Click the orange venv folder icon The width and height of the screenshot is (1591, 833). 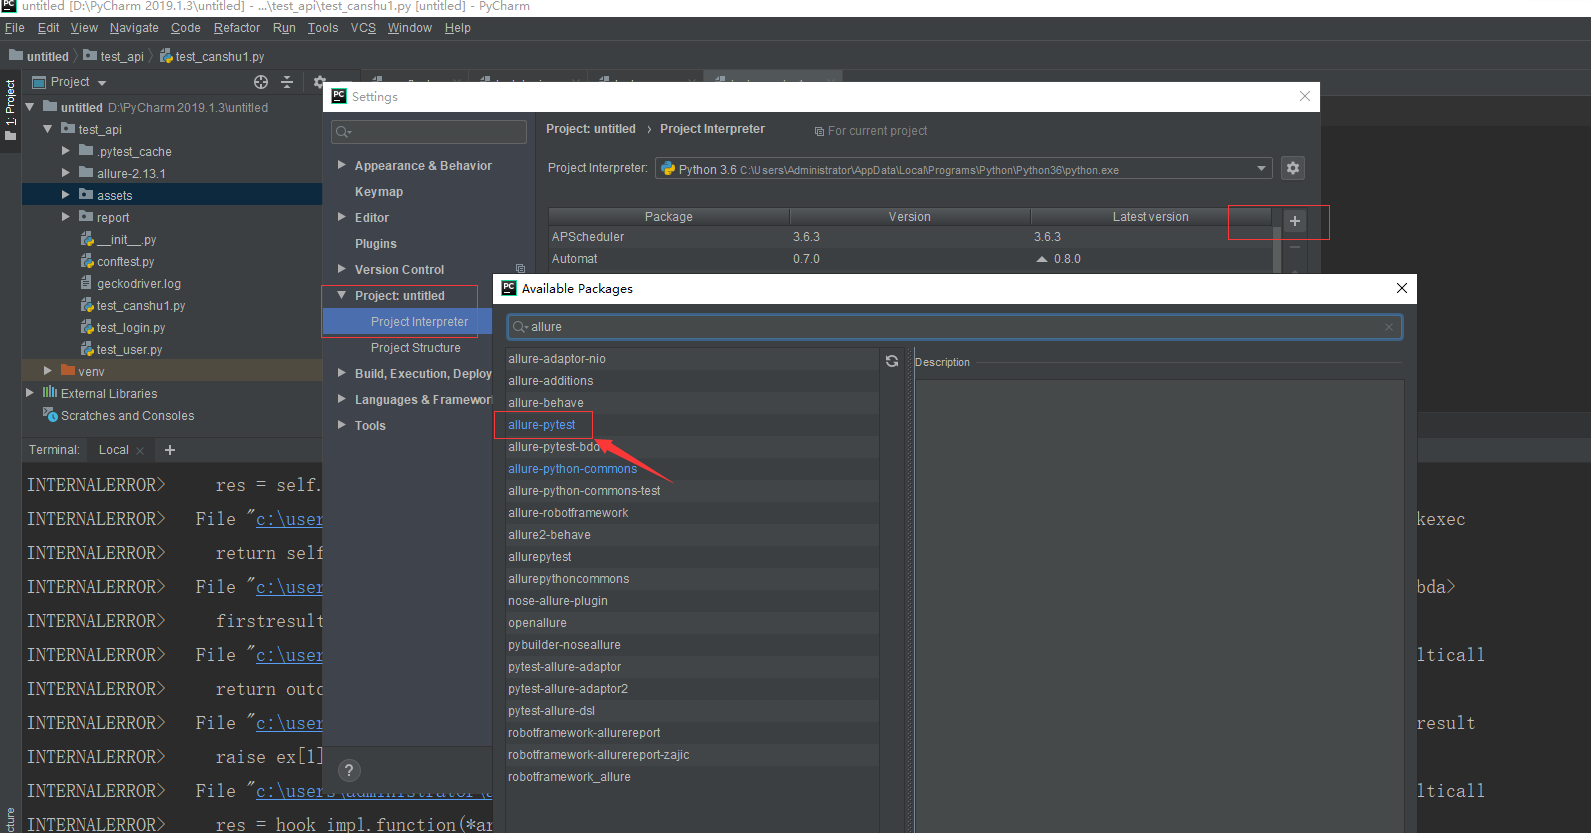[x=68, y=370]
